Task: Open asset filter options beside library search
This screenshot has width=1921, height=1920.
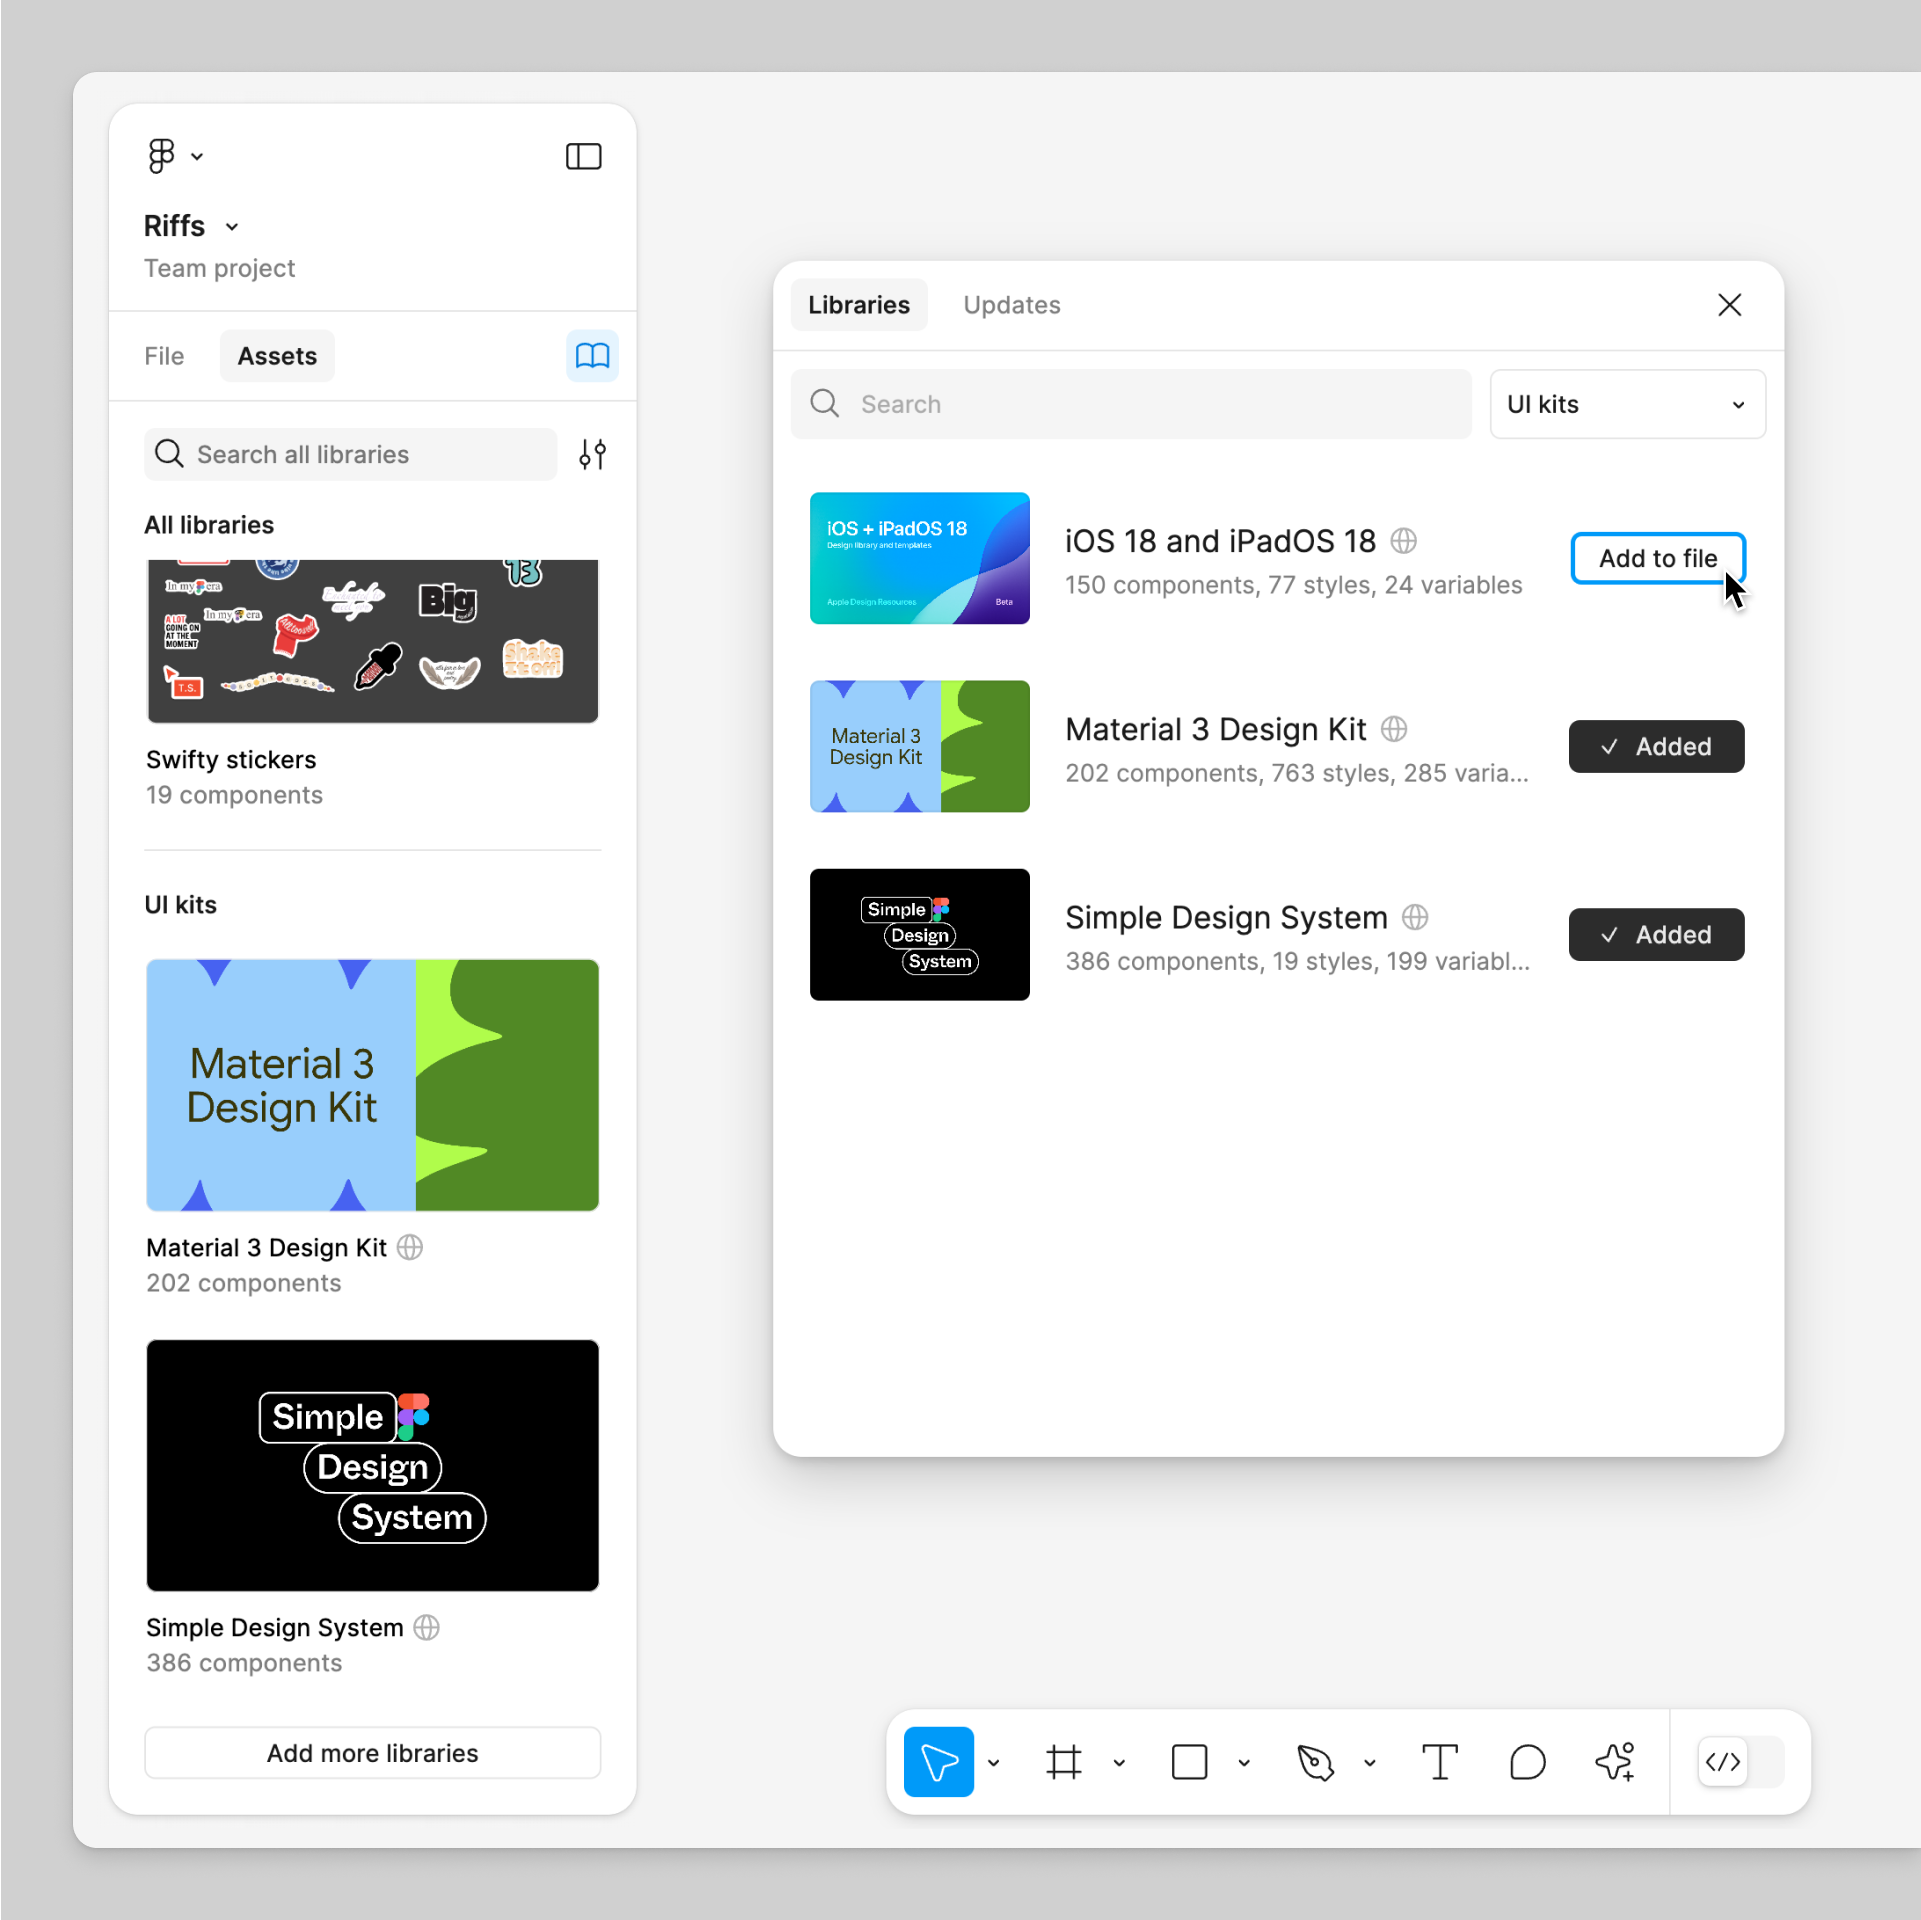Action: point(592,454)
